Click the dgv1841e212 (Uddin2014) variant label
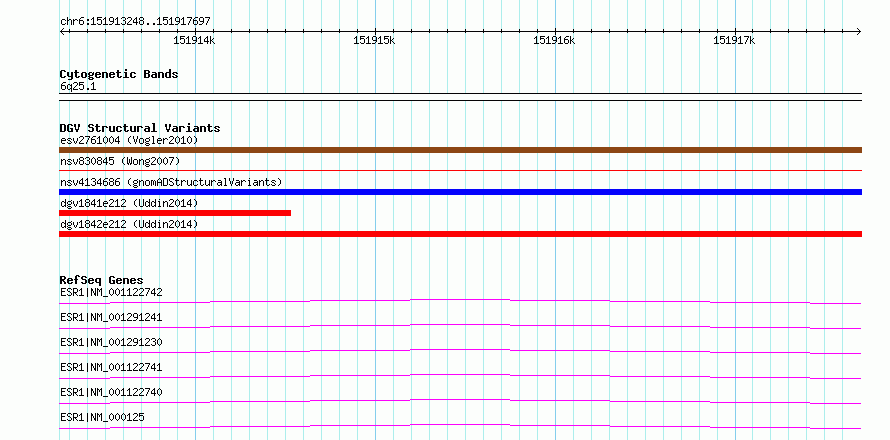This screenshot has height=440, width=890. click(129, 203)
